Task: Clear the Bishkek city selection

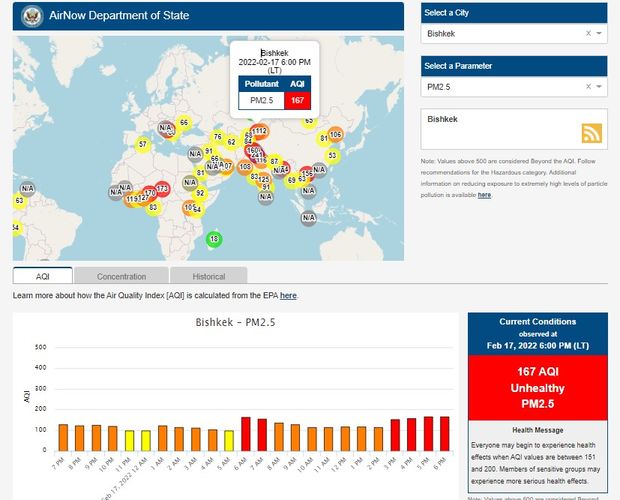Action: [x=588, y=34]
